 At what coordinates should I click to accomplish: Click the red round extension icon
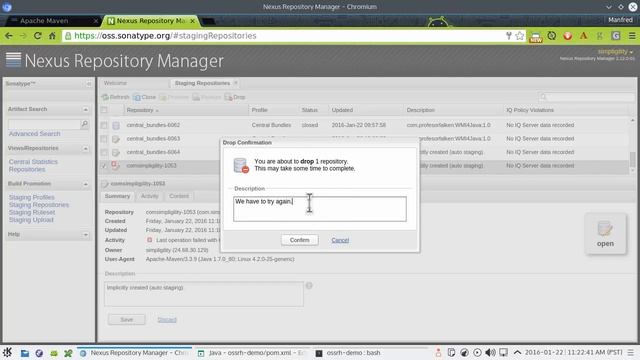[x=567, y=36]
